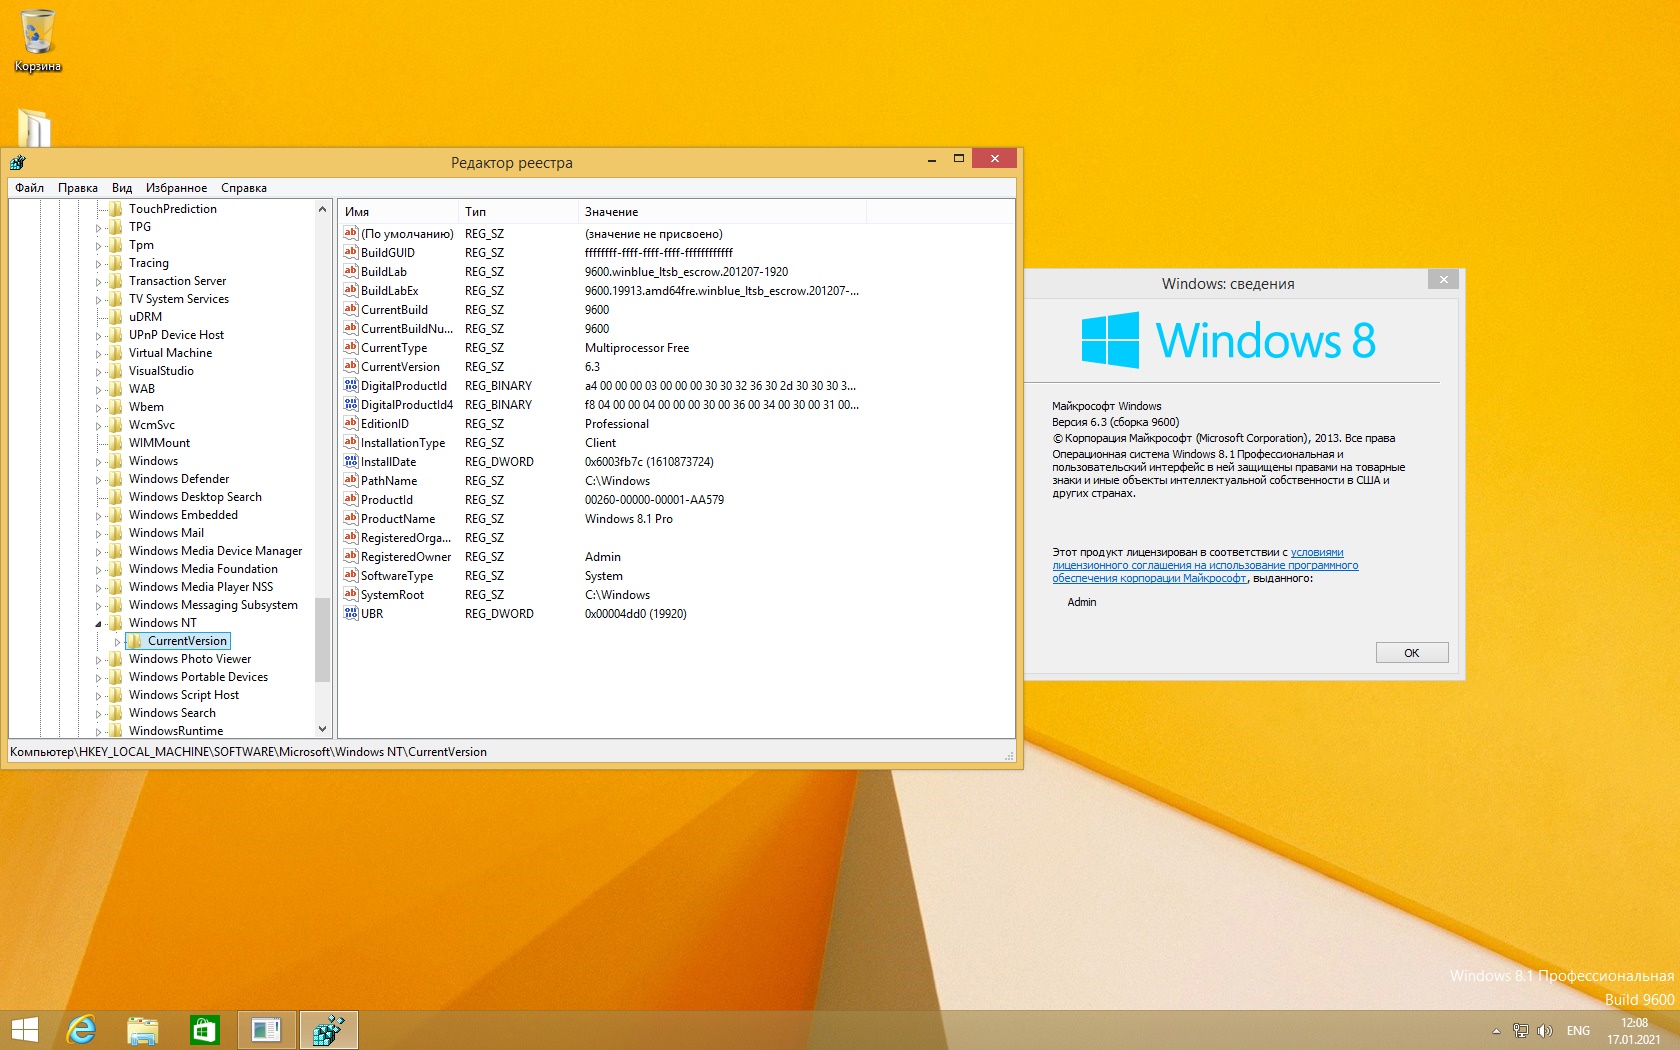Click the Значение column header
Image resolution: width=1680 pixels, height=1050 pixels.
click(x=611, y=212)
